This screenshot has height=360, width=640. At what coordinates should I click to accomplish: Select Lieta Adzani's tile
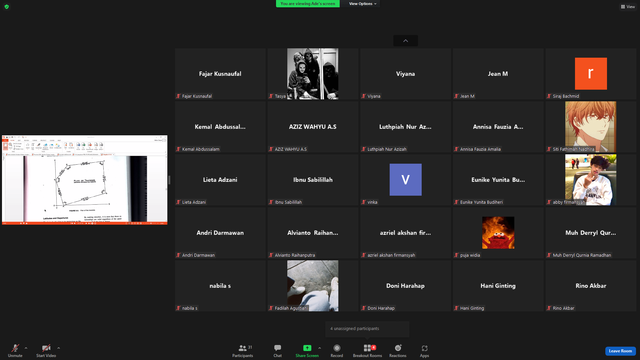click(220, 180)
